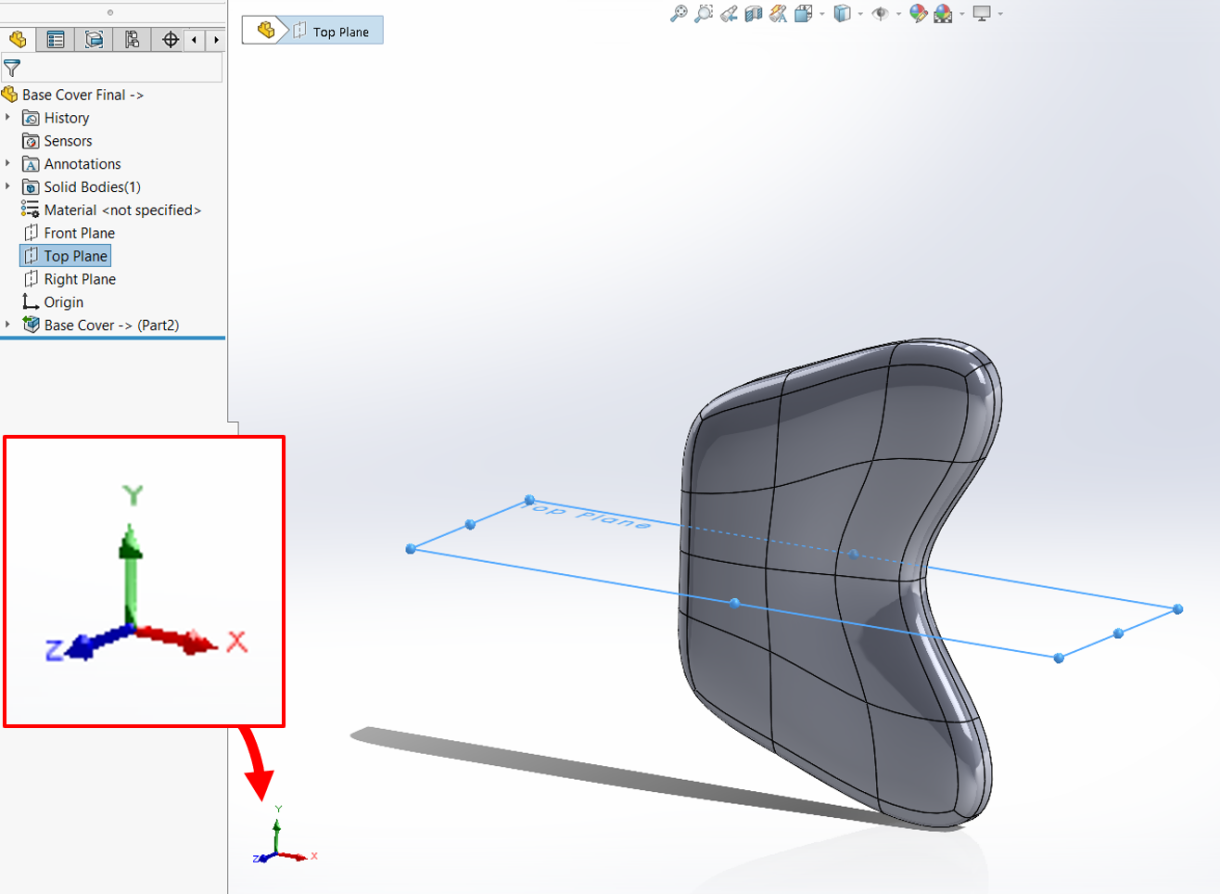Open the View Orientation dropdown arrow
This screenshot has height=894, width=1220.
click(x=822, y=14)
